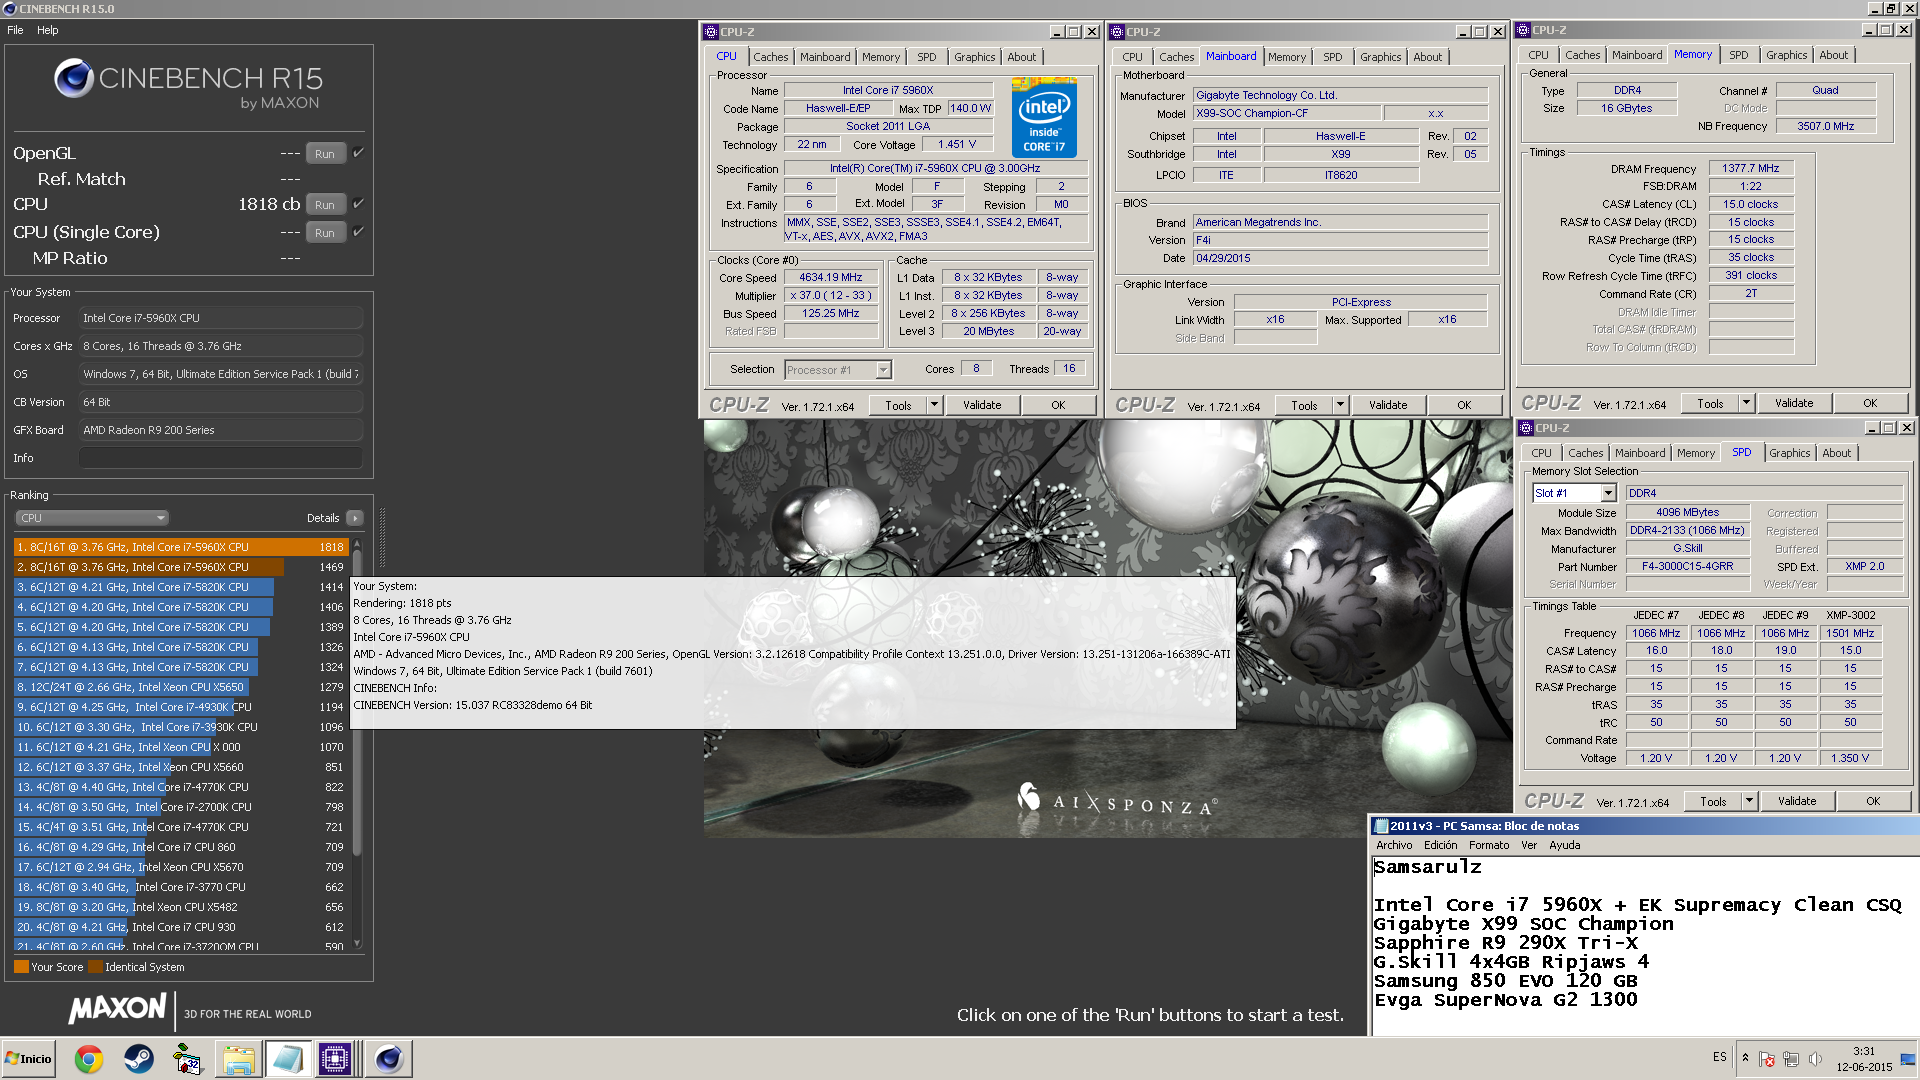Click the Your Score orange swatch

(x=21, y=967)
